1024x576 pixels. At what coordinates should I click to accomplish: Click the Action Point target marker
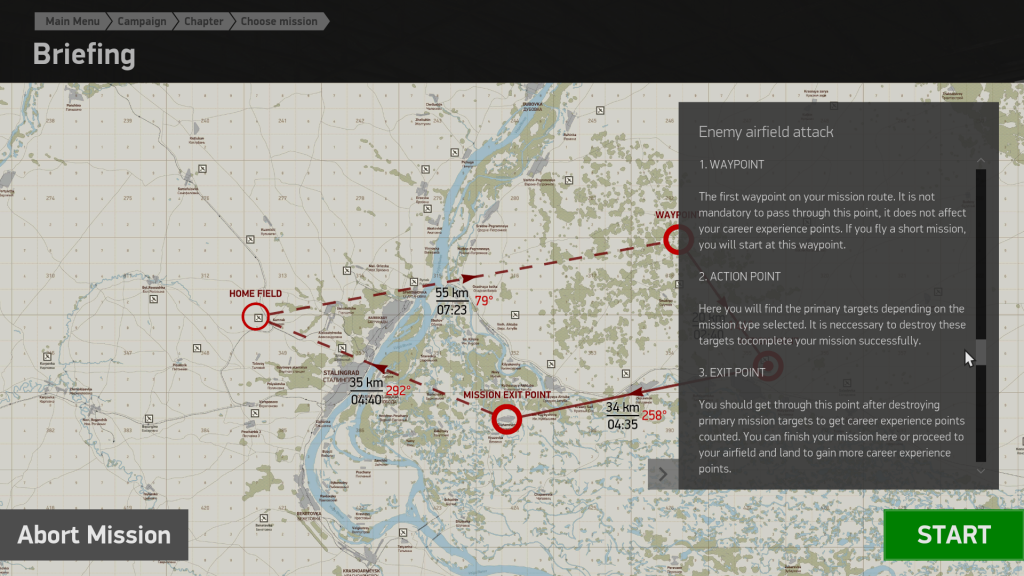click(768, 366)
